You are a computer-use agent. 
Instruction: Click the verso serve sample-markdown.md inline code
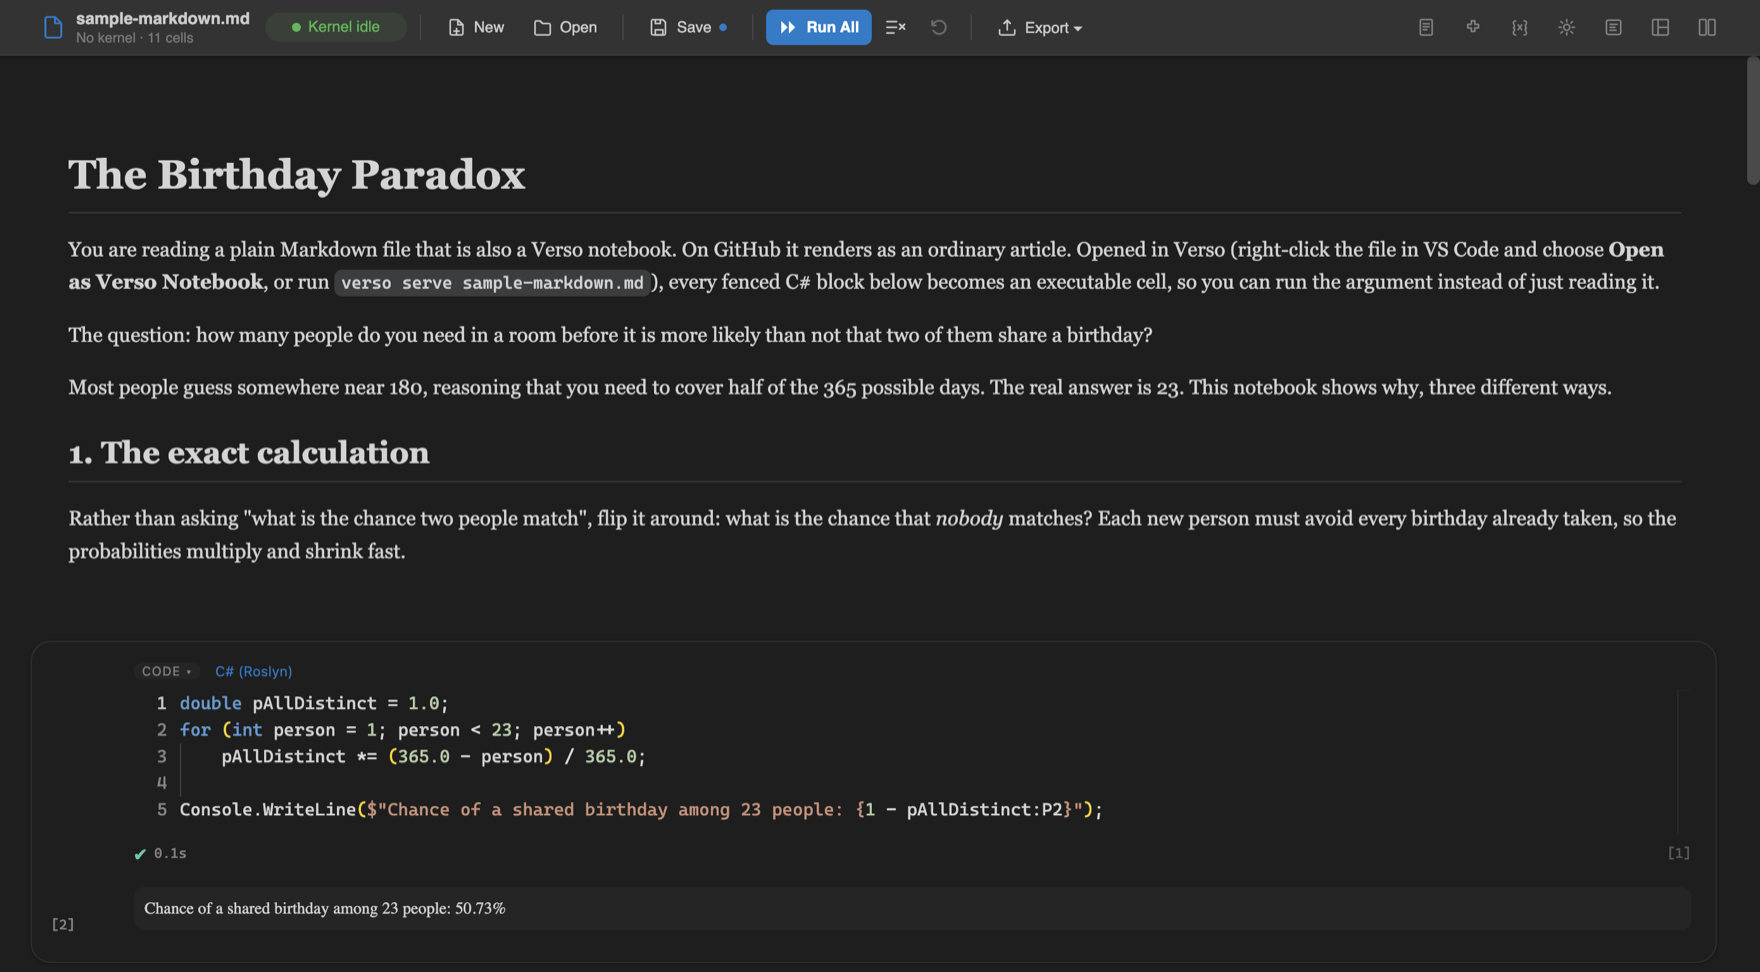pos(493,283)
